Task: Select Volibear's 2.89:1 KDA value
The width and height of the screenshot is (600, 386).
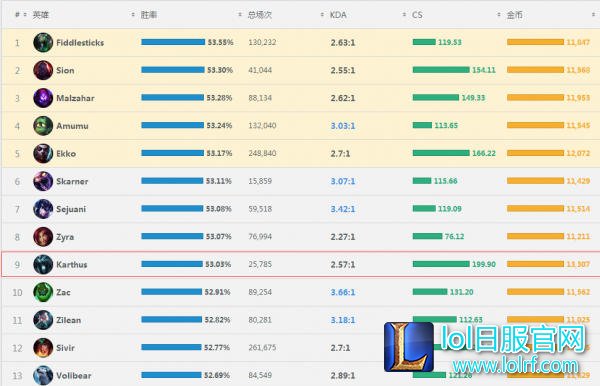Action: 343,376
